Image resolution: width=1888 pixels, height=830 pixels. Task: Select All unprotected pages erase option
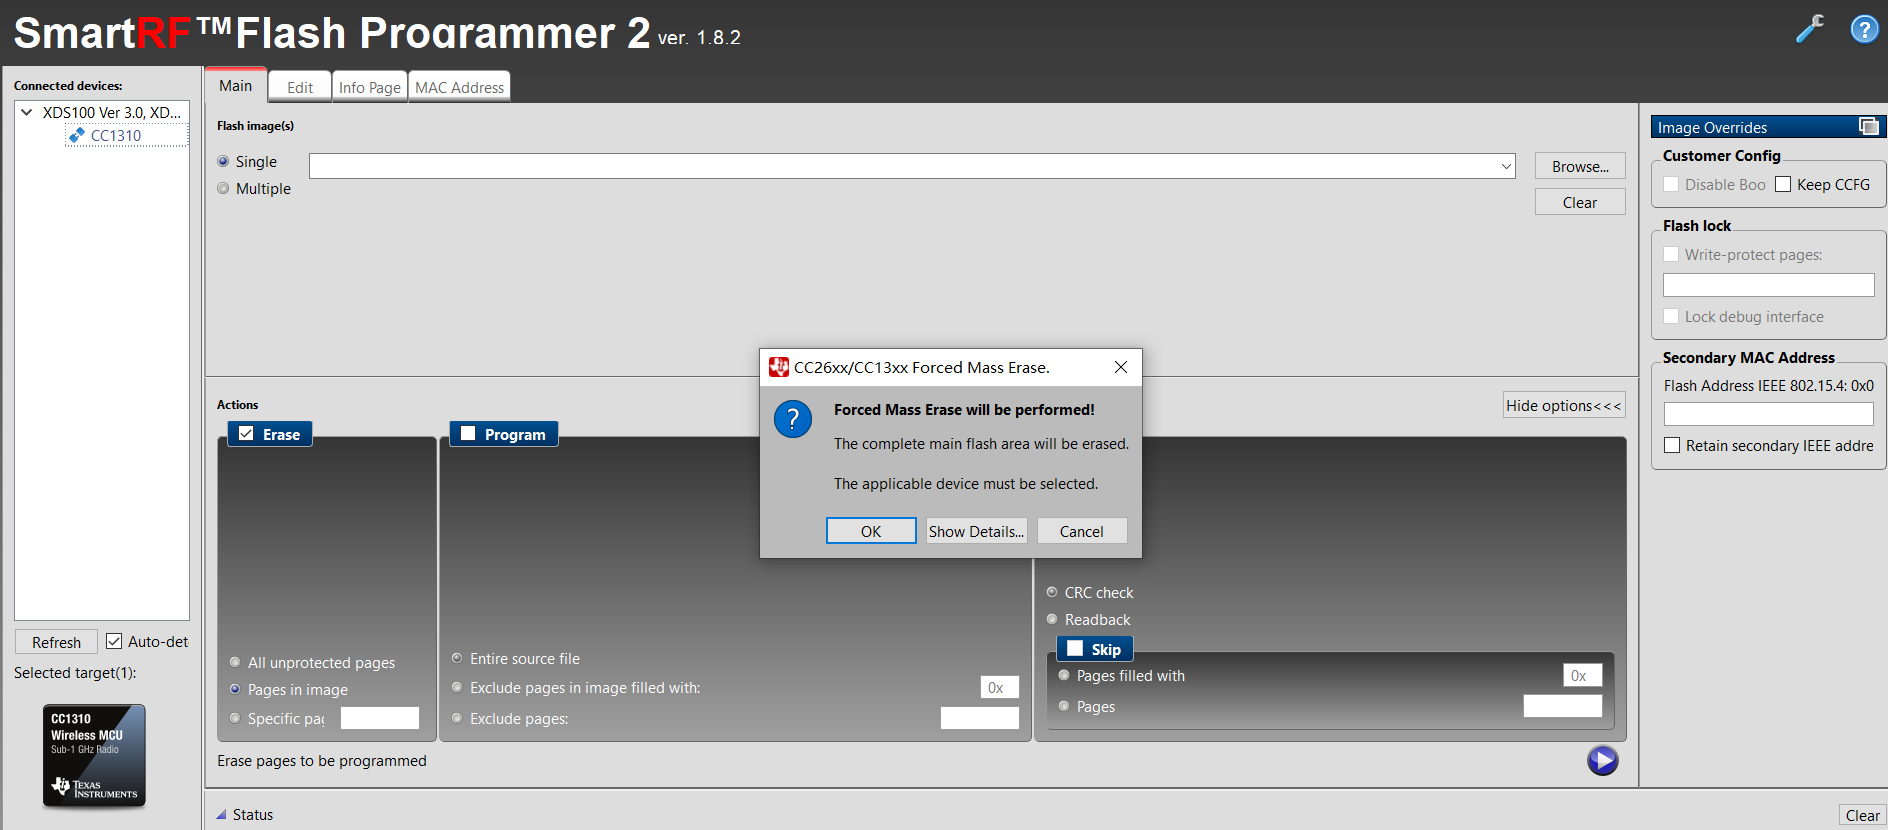click(x=235, y=662)
